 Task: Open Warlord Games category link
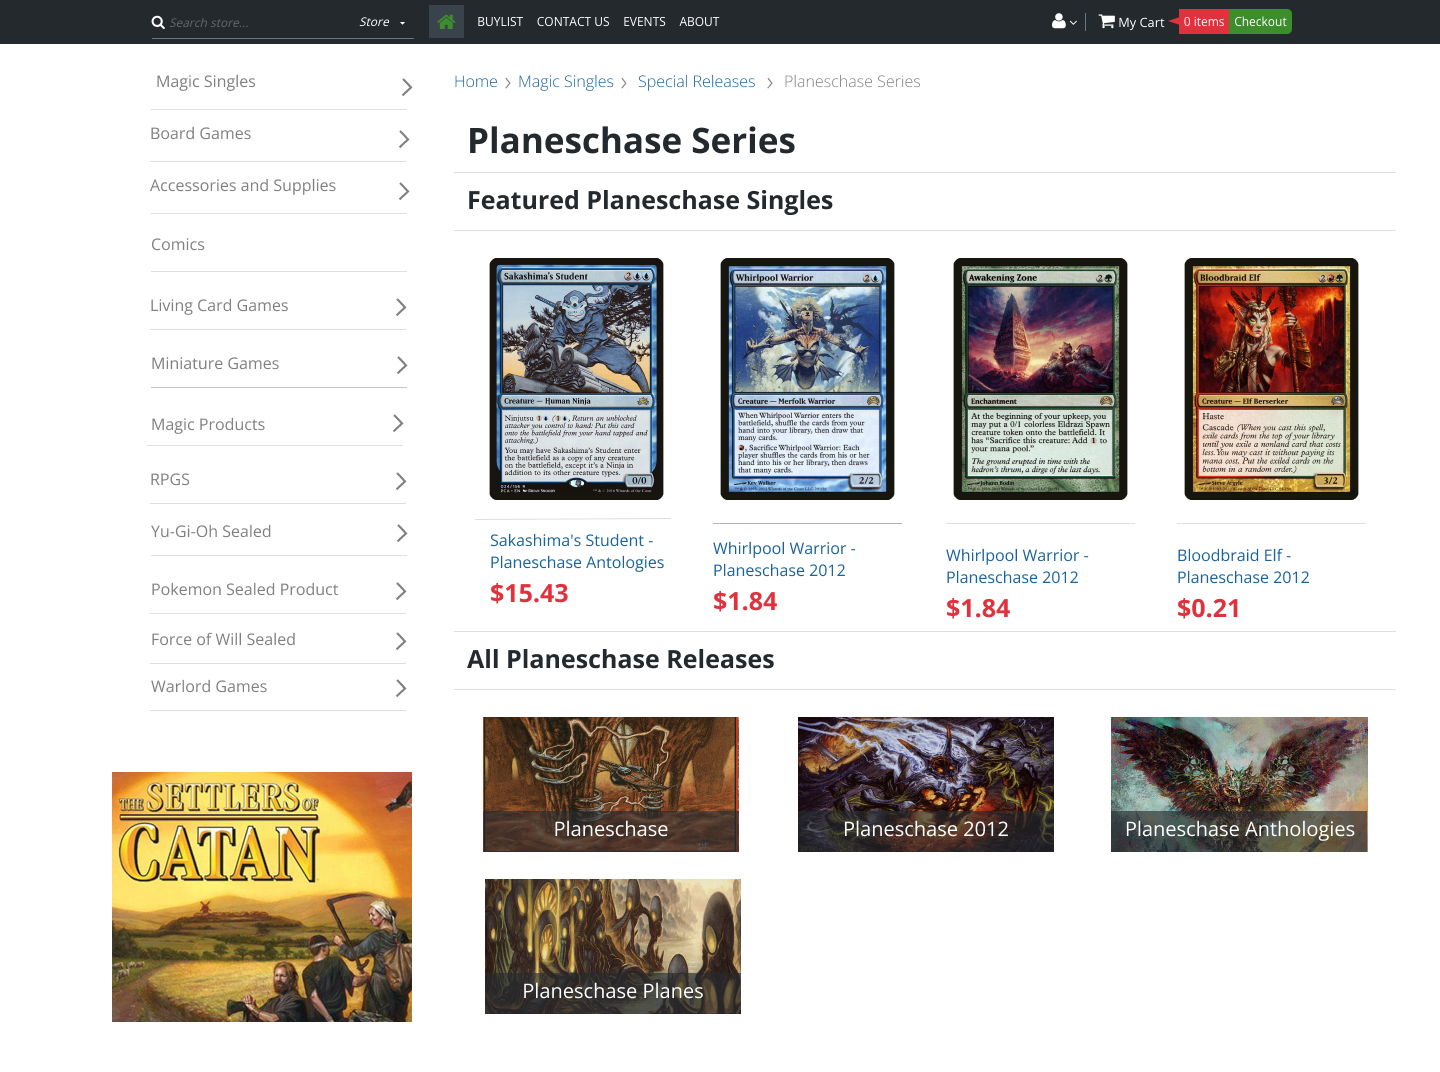[x=209, y=687]
